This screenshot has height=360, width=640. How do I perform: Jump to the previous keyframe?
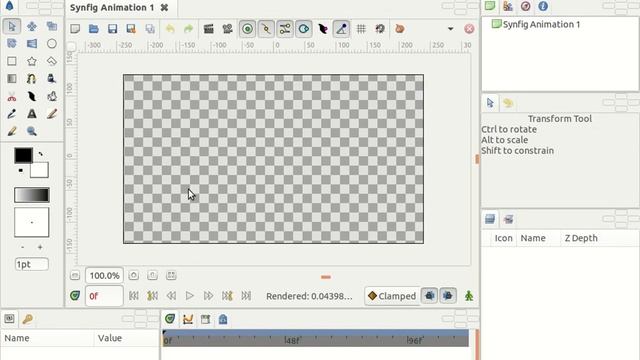[152, 296]
